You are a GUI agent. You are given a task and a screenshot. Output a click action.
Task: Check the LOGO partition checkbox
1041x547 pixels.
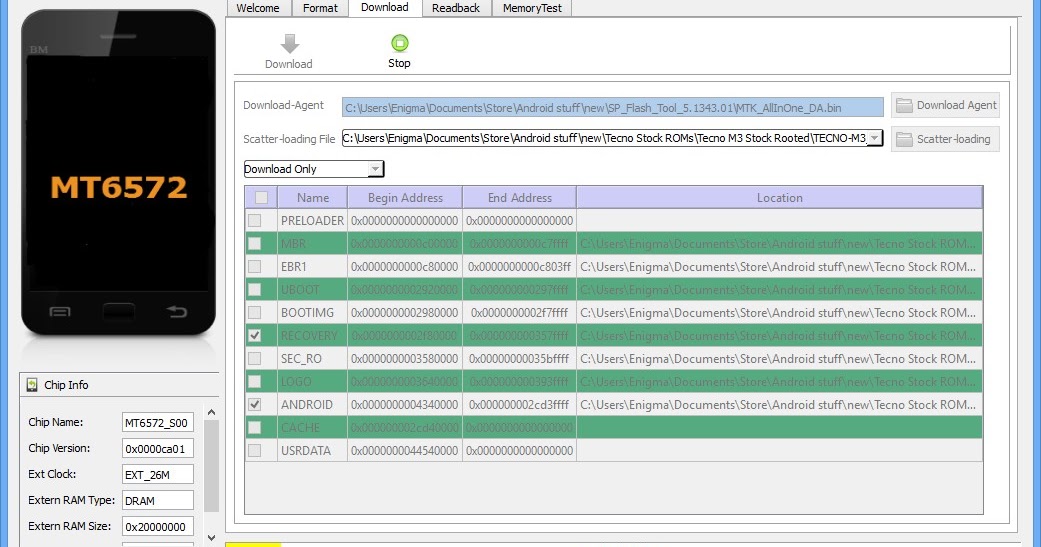[254, 381]
